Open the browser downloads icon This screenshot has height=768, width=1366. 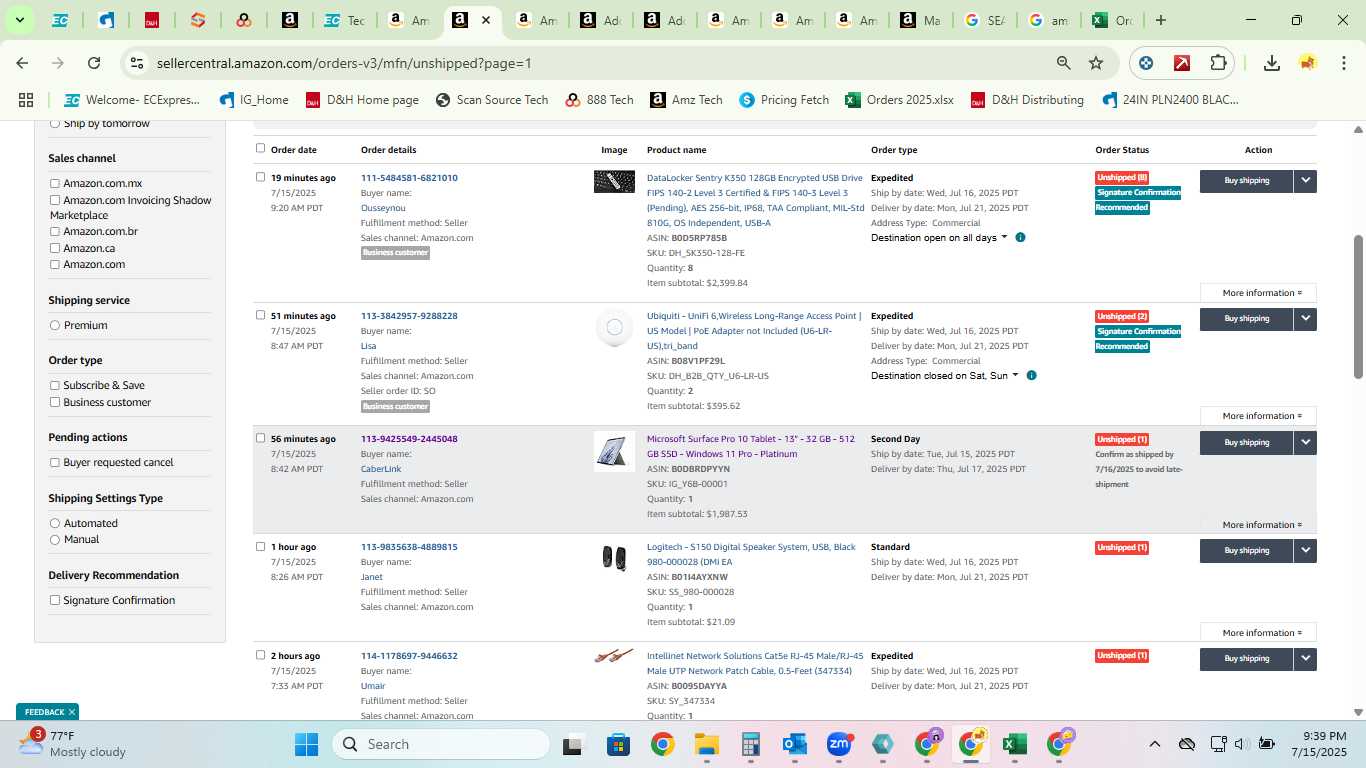click(x=1272, y=63)
